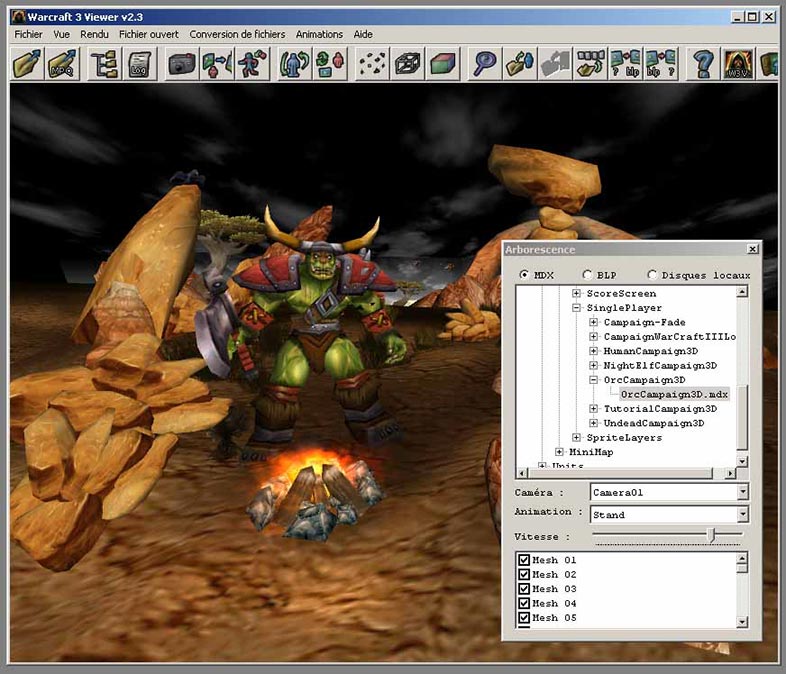Toggle the tree structure toolbar icon
This screenshot has height=674, width=786.
(x=104, y=63)
